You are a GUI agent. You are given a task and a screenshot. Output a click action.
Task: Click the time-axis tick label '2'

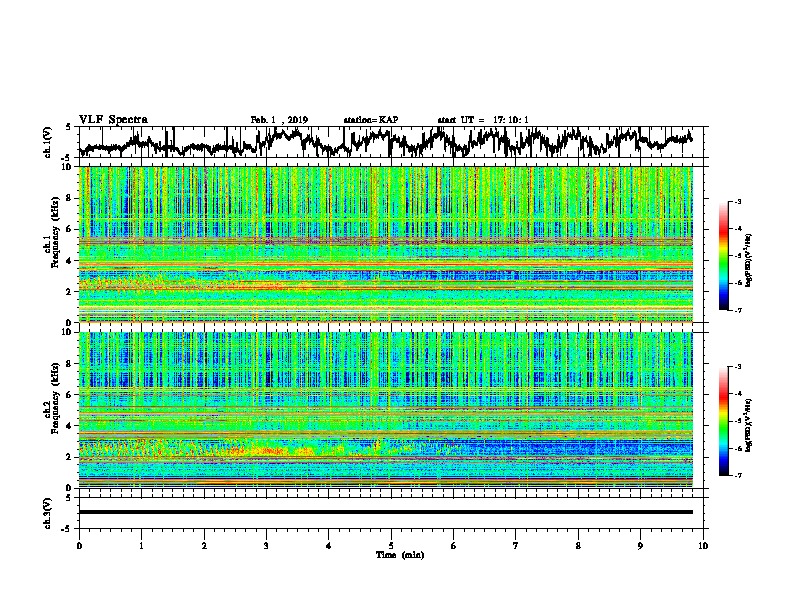click(x=204, y=546)
